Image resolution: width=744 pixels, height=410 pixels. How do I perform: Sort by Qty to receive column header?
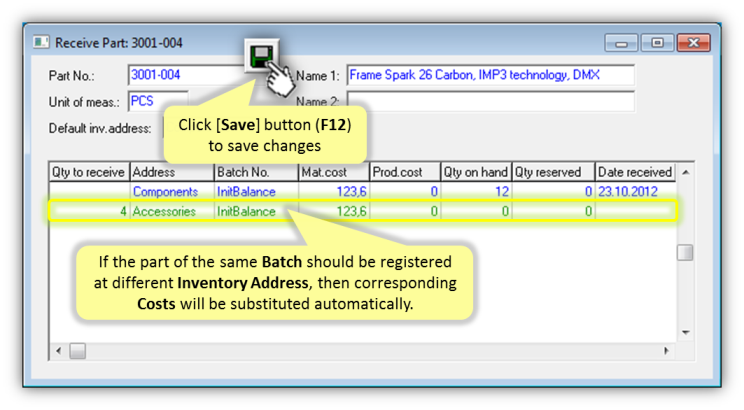coord(89,172)
